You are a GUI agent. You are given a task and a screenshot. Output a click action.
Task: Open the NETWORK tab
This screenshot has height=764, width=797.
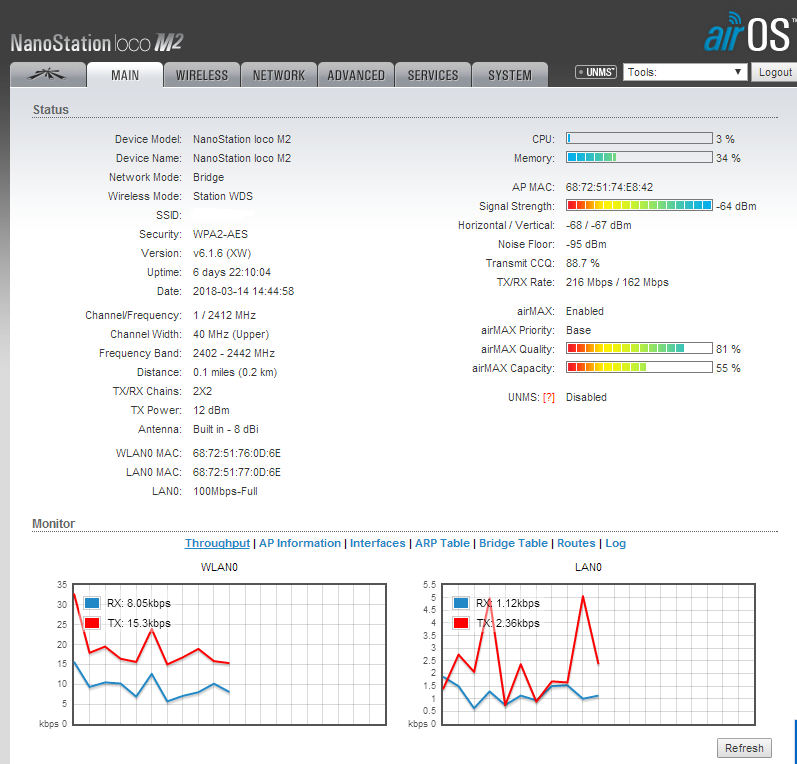pyautogui.click(x=279, y=75)
